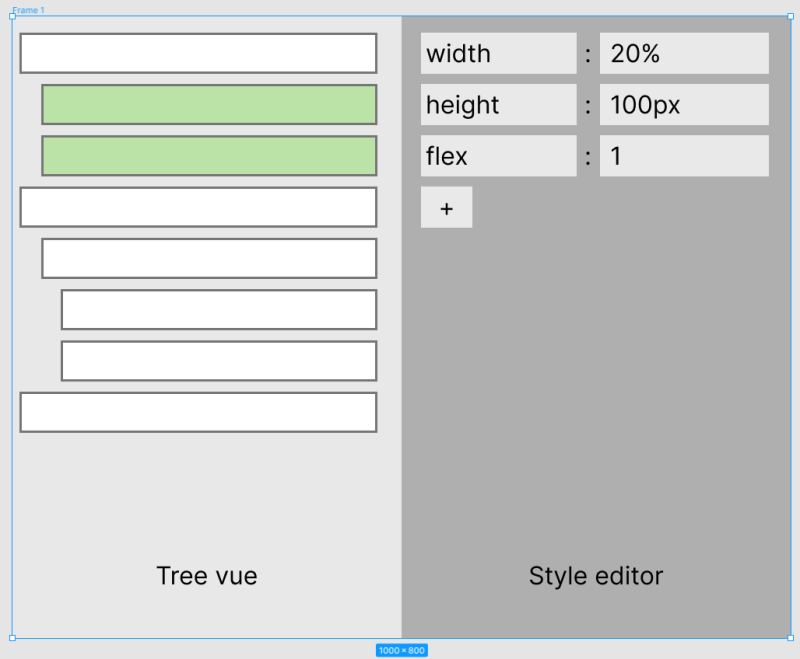Select the first green highlighted node
800x659 pixels.
[208, 104]
